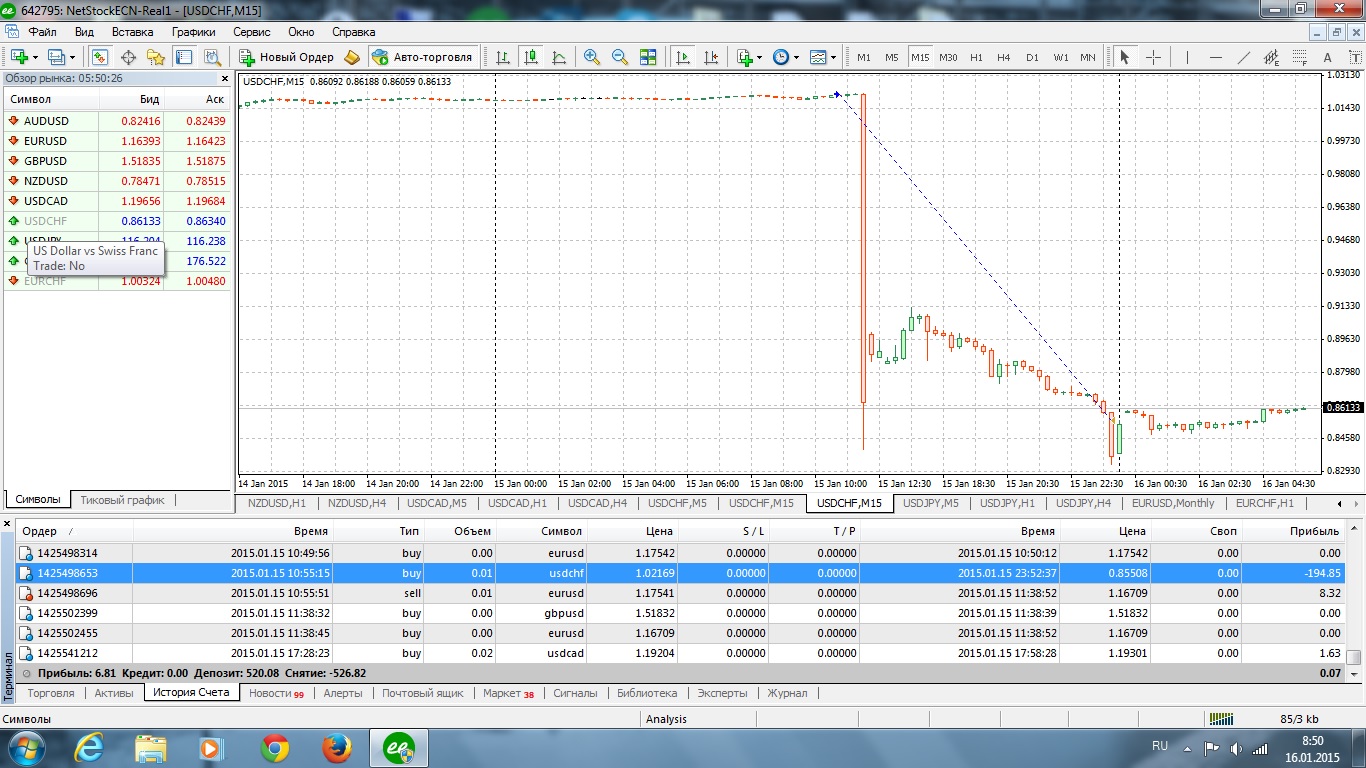
Task: Select the equidistant channel tool
Action: click(1272, 57)
